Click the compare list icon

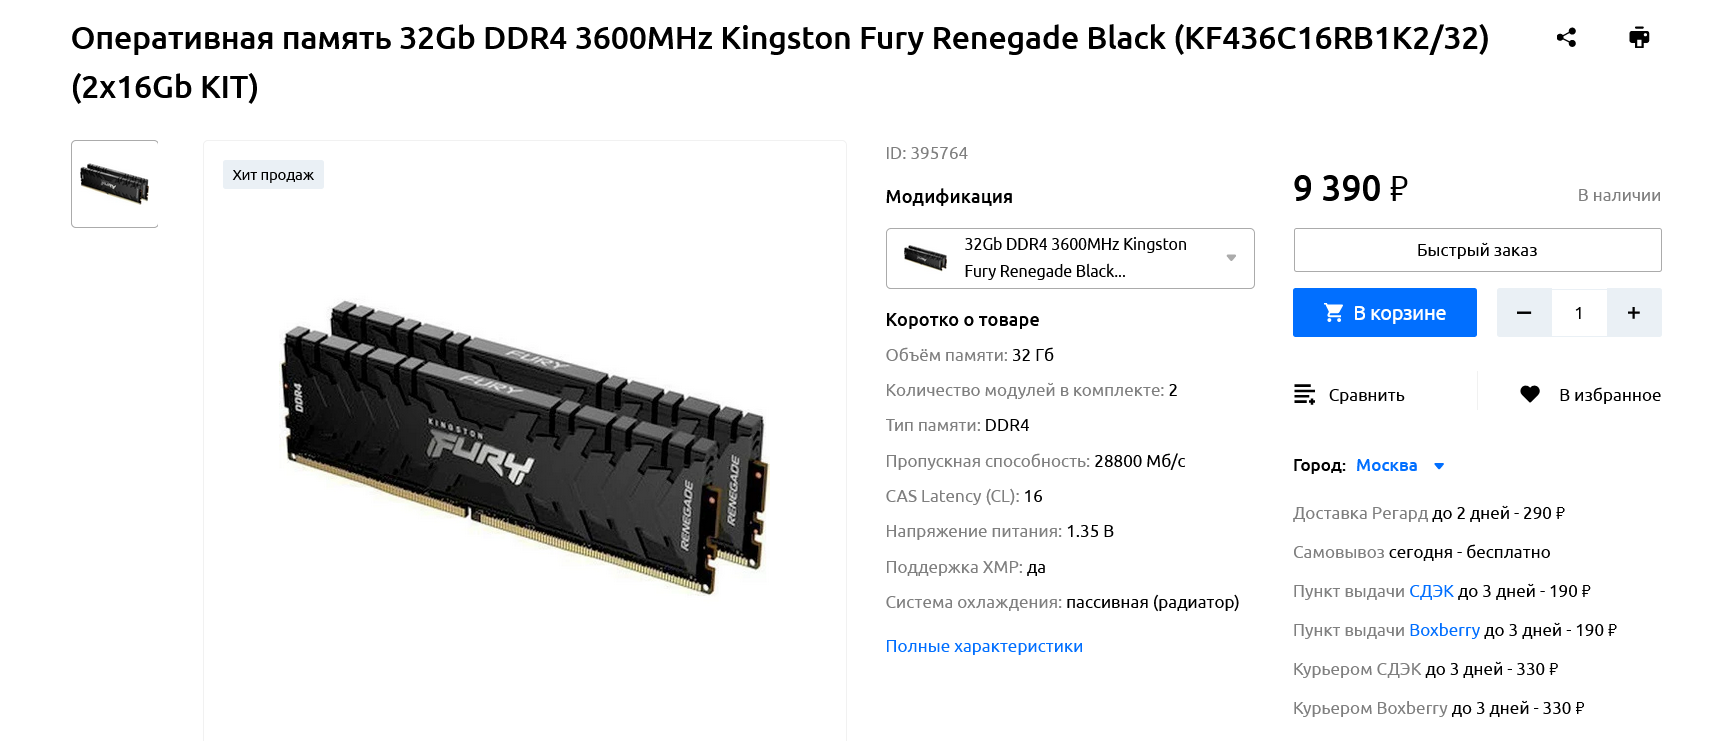pyautogui.click(x=1304, y=394)
